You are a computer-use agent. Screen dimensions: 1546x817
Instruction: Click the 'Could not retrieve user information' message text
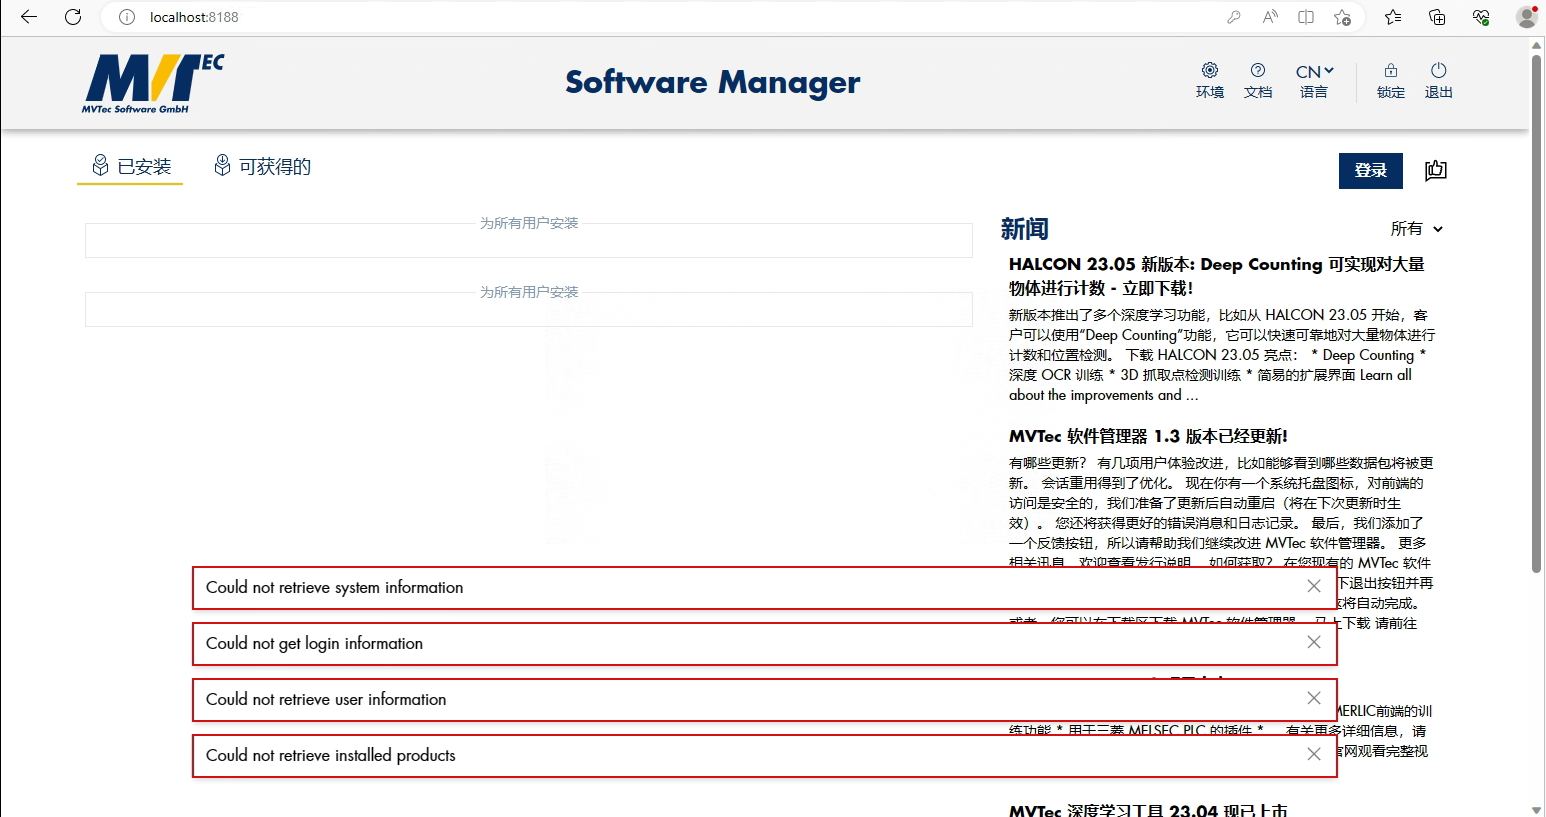point(326,699)
